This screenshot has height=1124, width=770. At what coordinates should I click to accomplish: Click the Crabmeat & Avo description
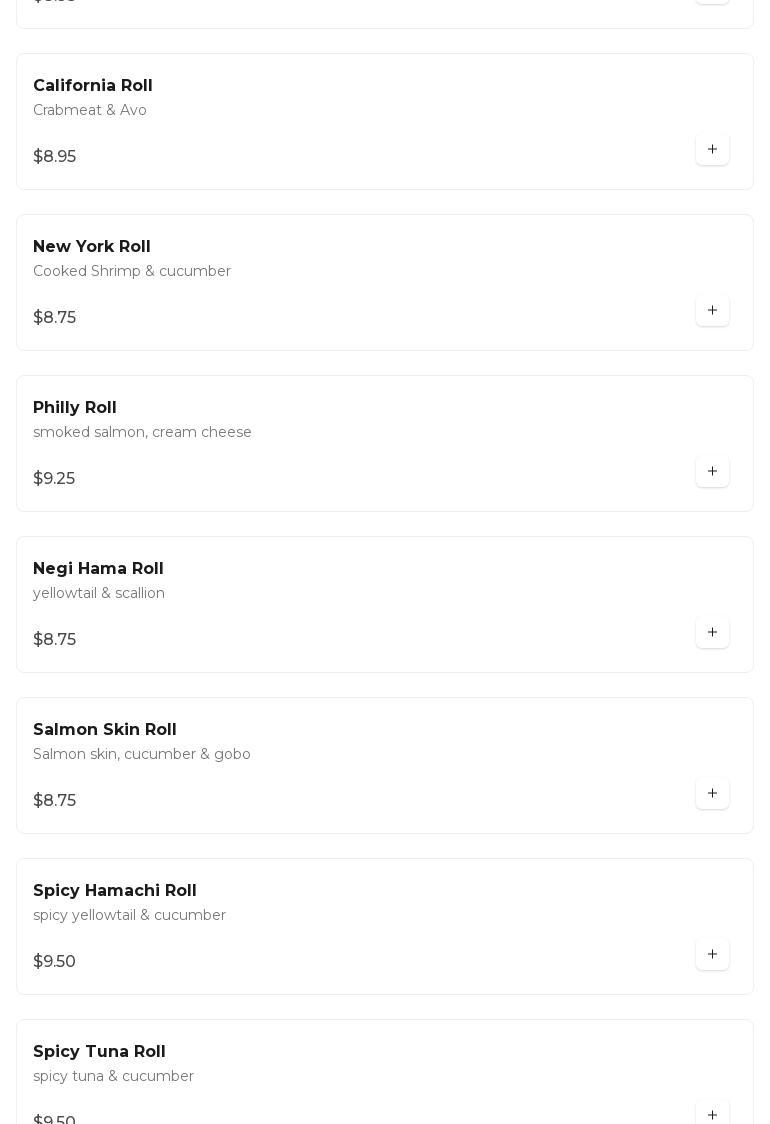coord(90,110)
